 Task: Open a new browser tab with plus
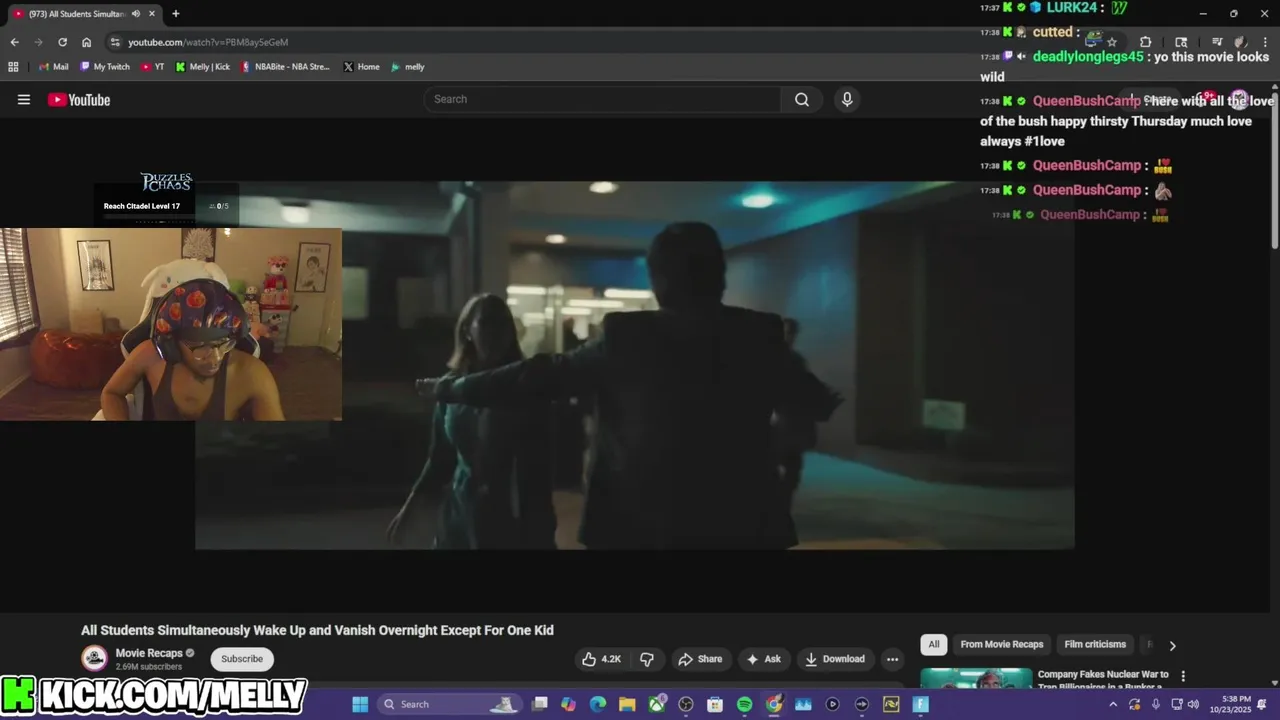coord(176,14)
